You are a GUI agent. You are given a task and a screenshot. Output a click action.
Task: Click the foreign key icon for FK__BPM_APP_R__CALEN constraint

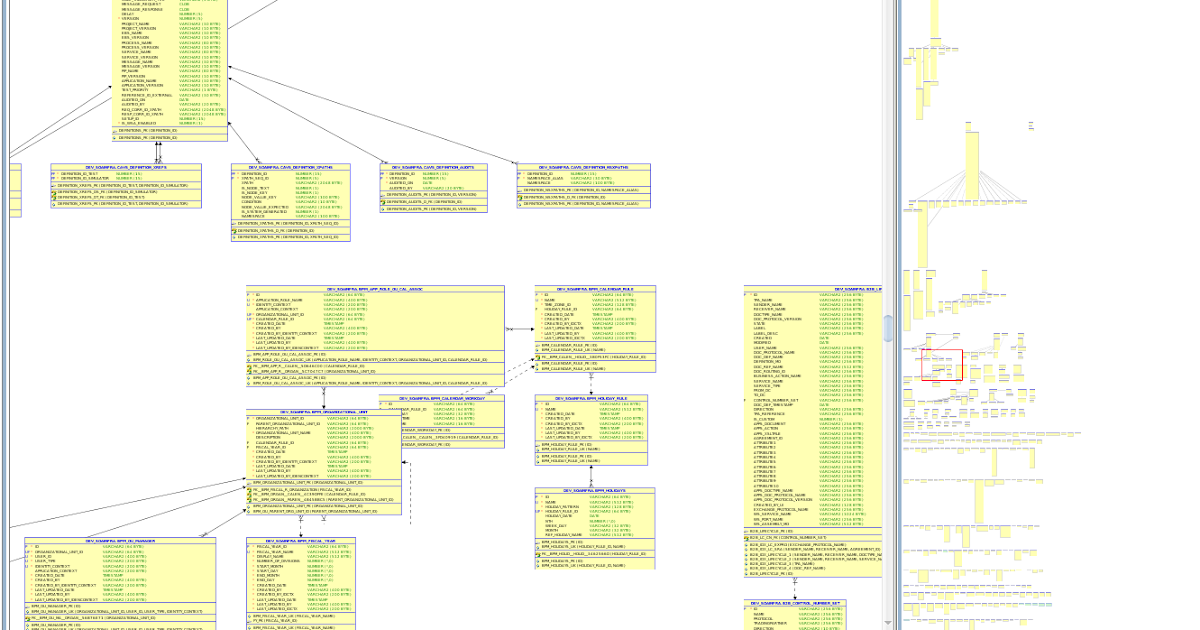click(x=249, y=367)
